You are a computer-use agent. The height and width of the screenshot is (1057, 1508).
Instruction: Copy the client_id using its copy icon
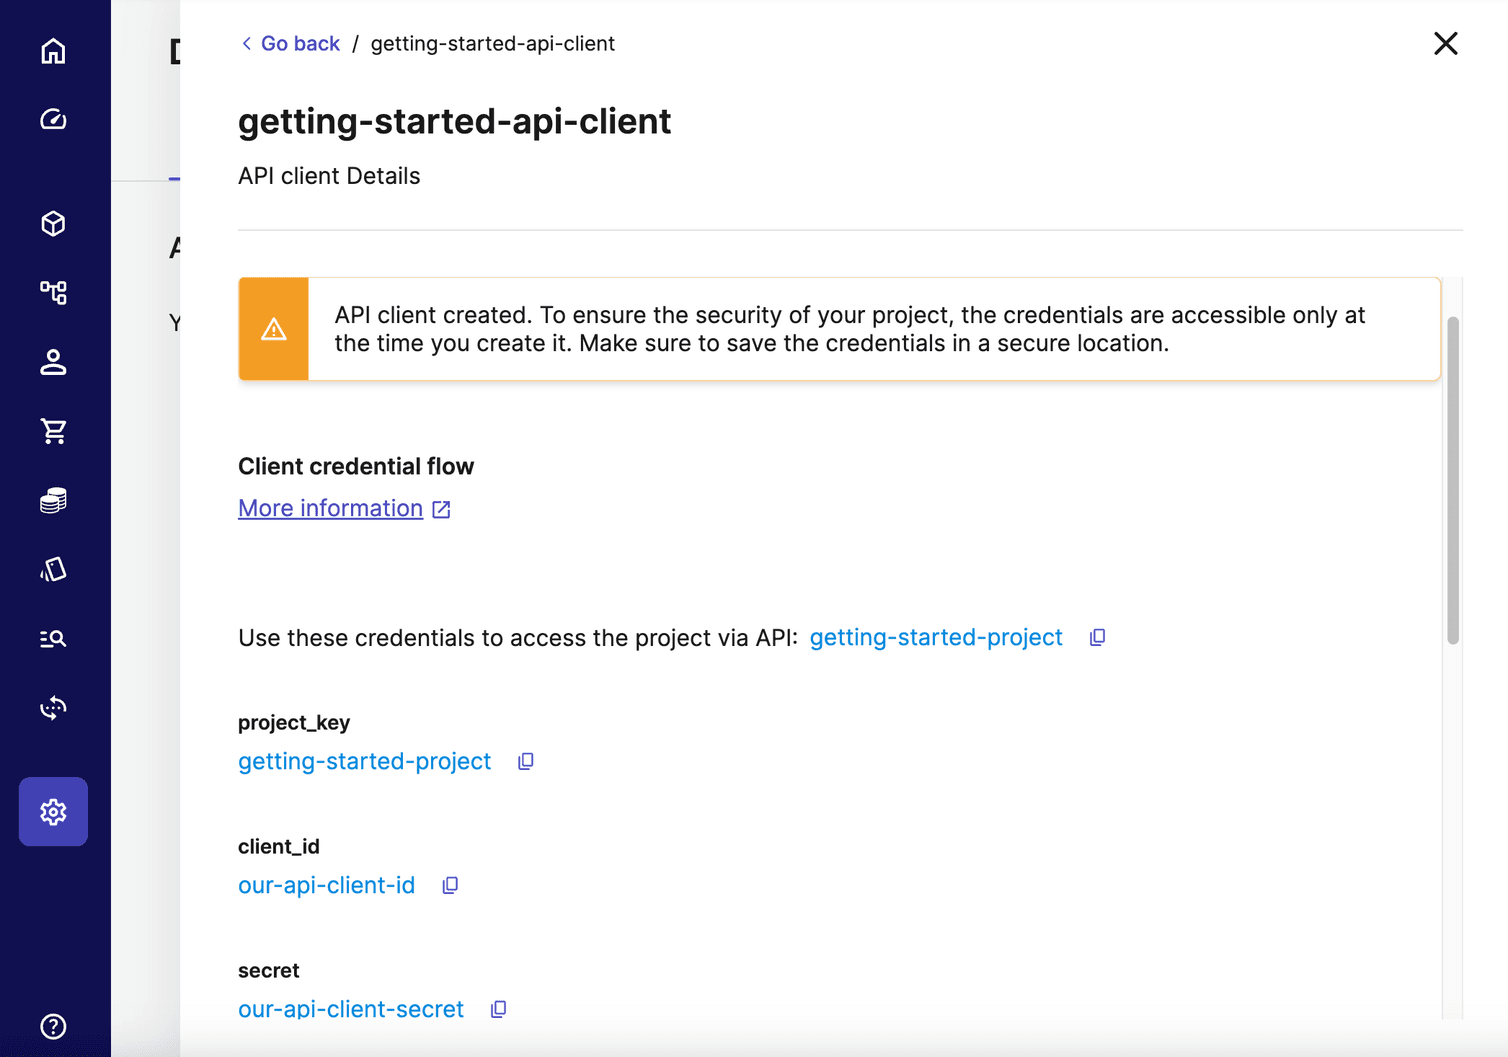449,885
